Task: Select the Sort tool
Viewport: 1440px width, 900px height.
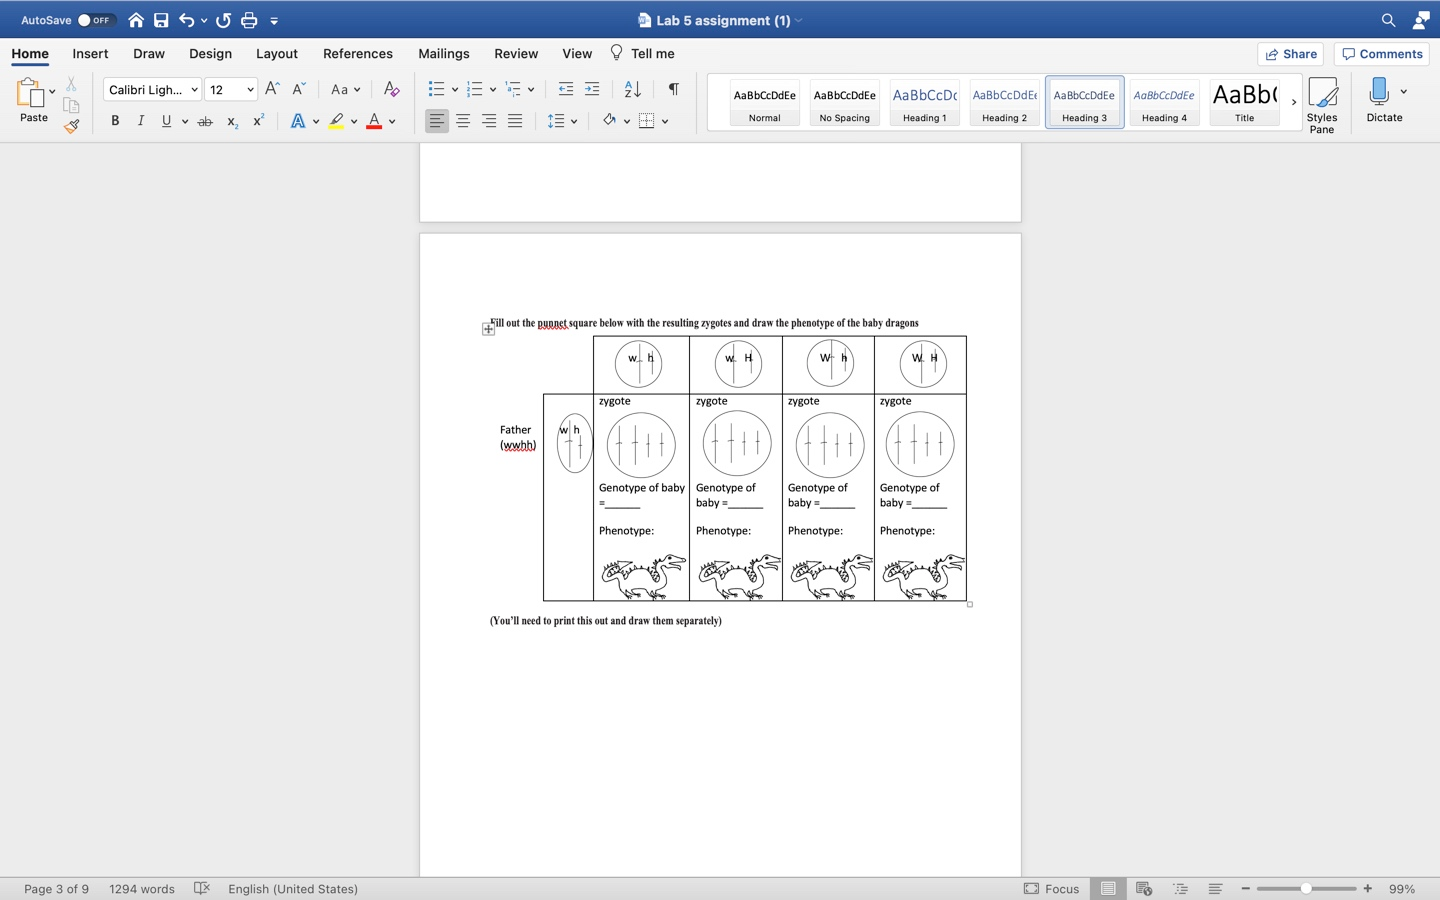Action: [630, 89]
